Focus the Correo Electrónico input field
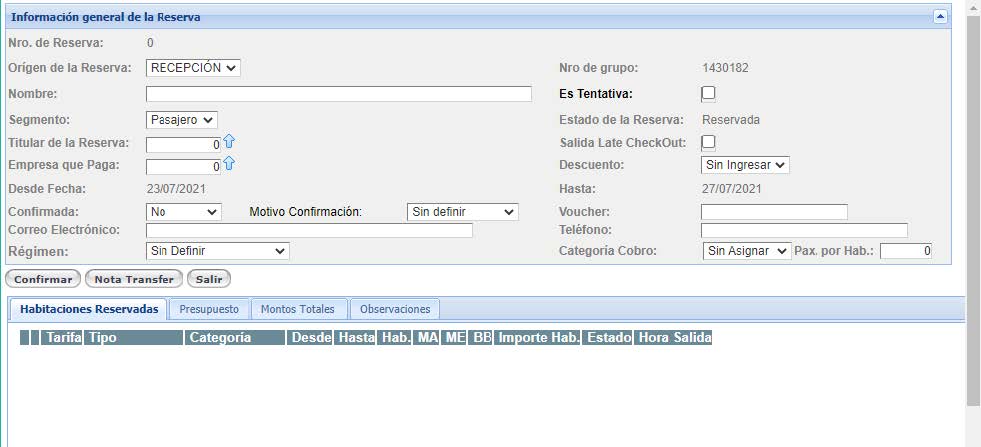 point(309,230)
